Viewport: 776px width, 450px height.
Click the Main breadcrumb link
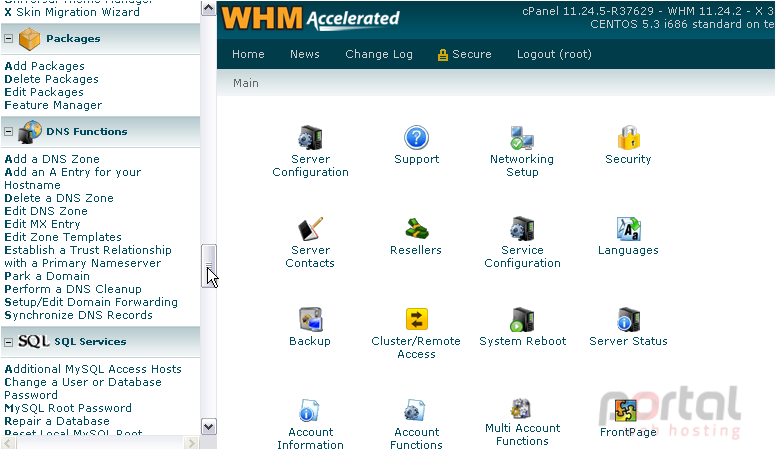[x=246, y=83]
